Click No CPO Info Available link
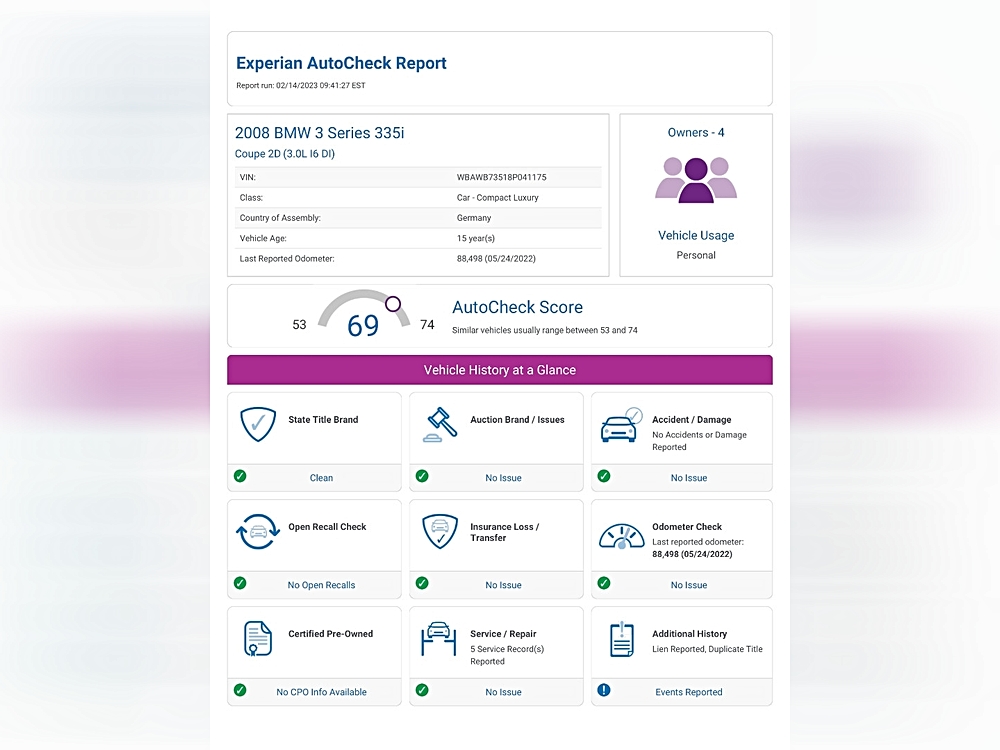The image size is (1000, 750). point(321,692)
